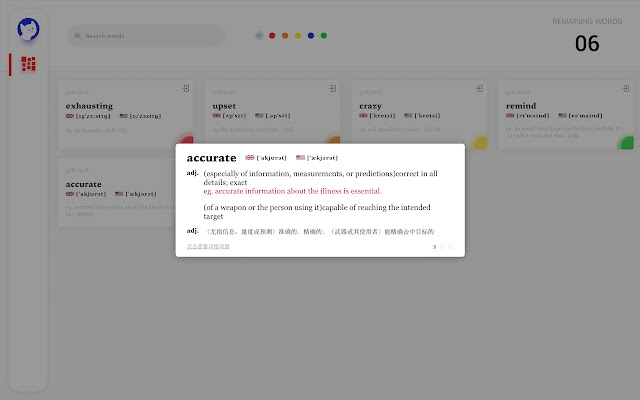The image size is (640, 400).
Task: Select the yellow color filter dot
Action: tap(298, 36)
